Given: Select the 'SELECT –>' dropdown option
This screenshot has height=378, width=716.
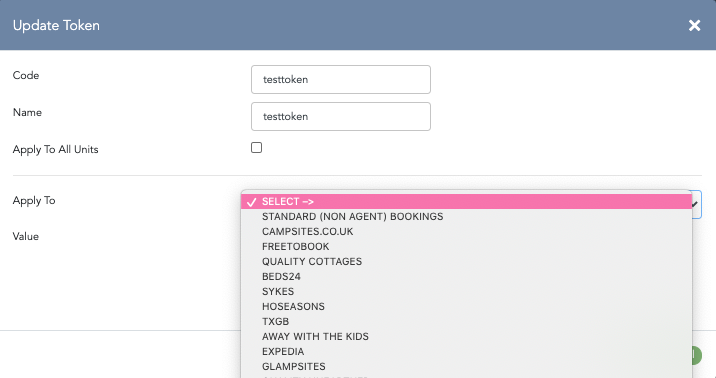Looking at the screenshot, I should [467, 201].
